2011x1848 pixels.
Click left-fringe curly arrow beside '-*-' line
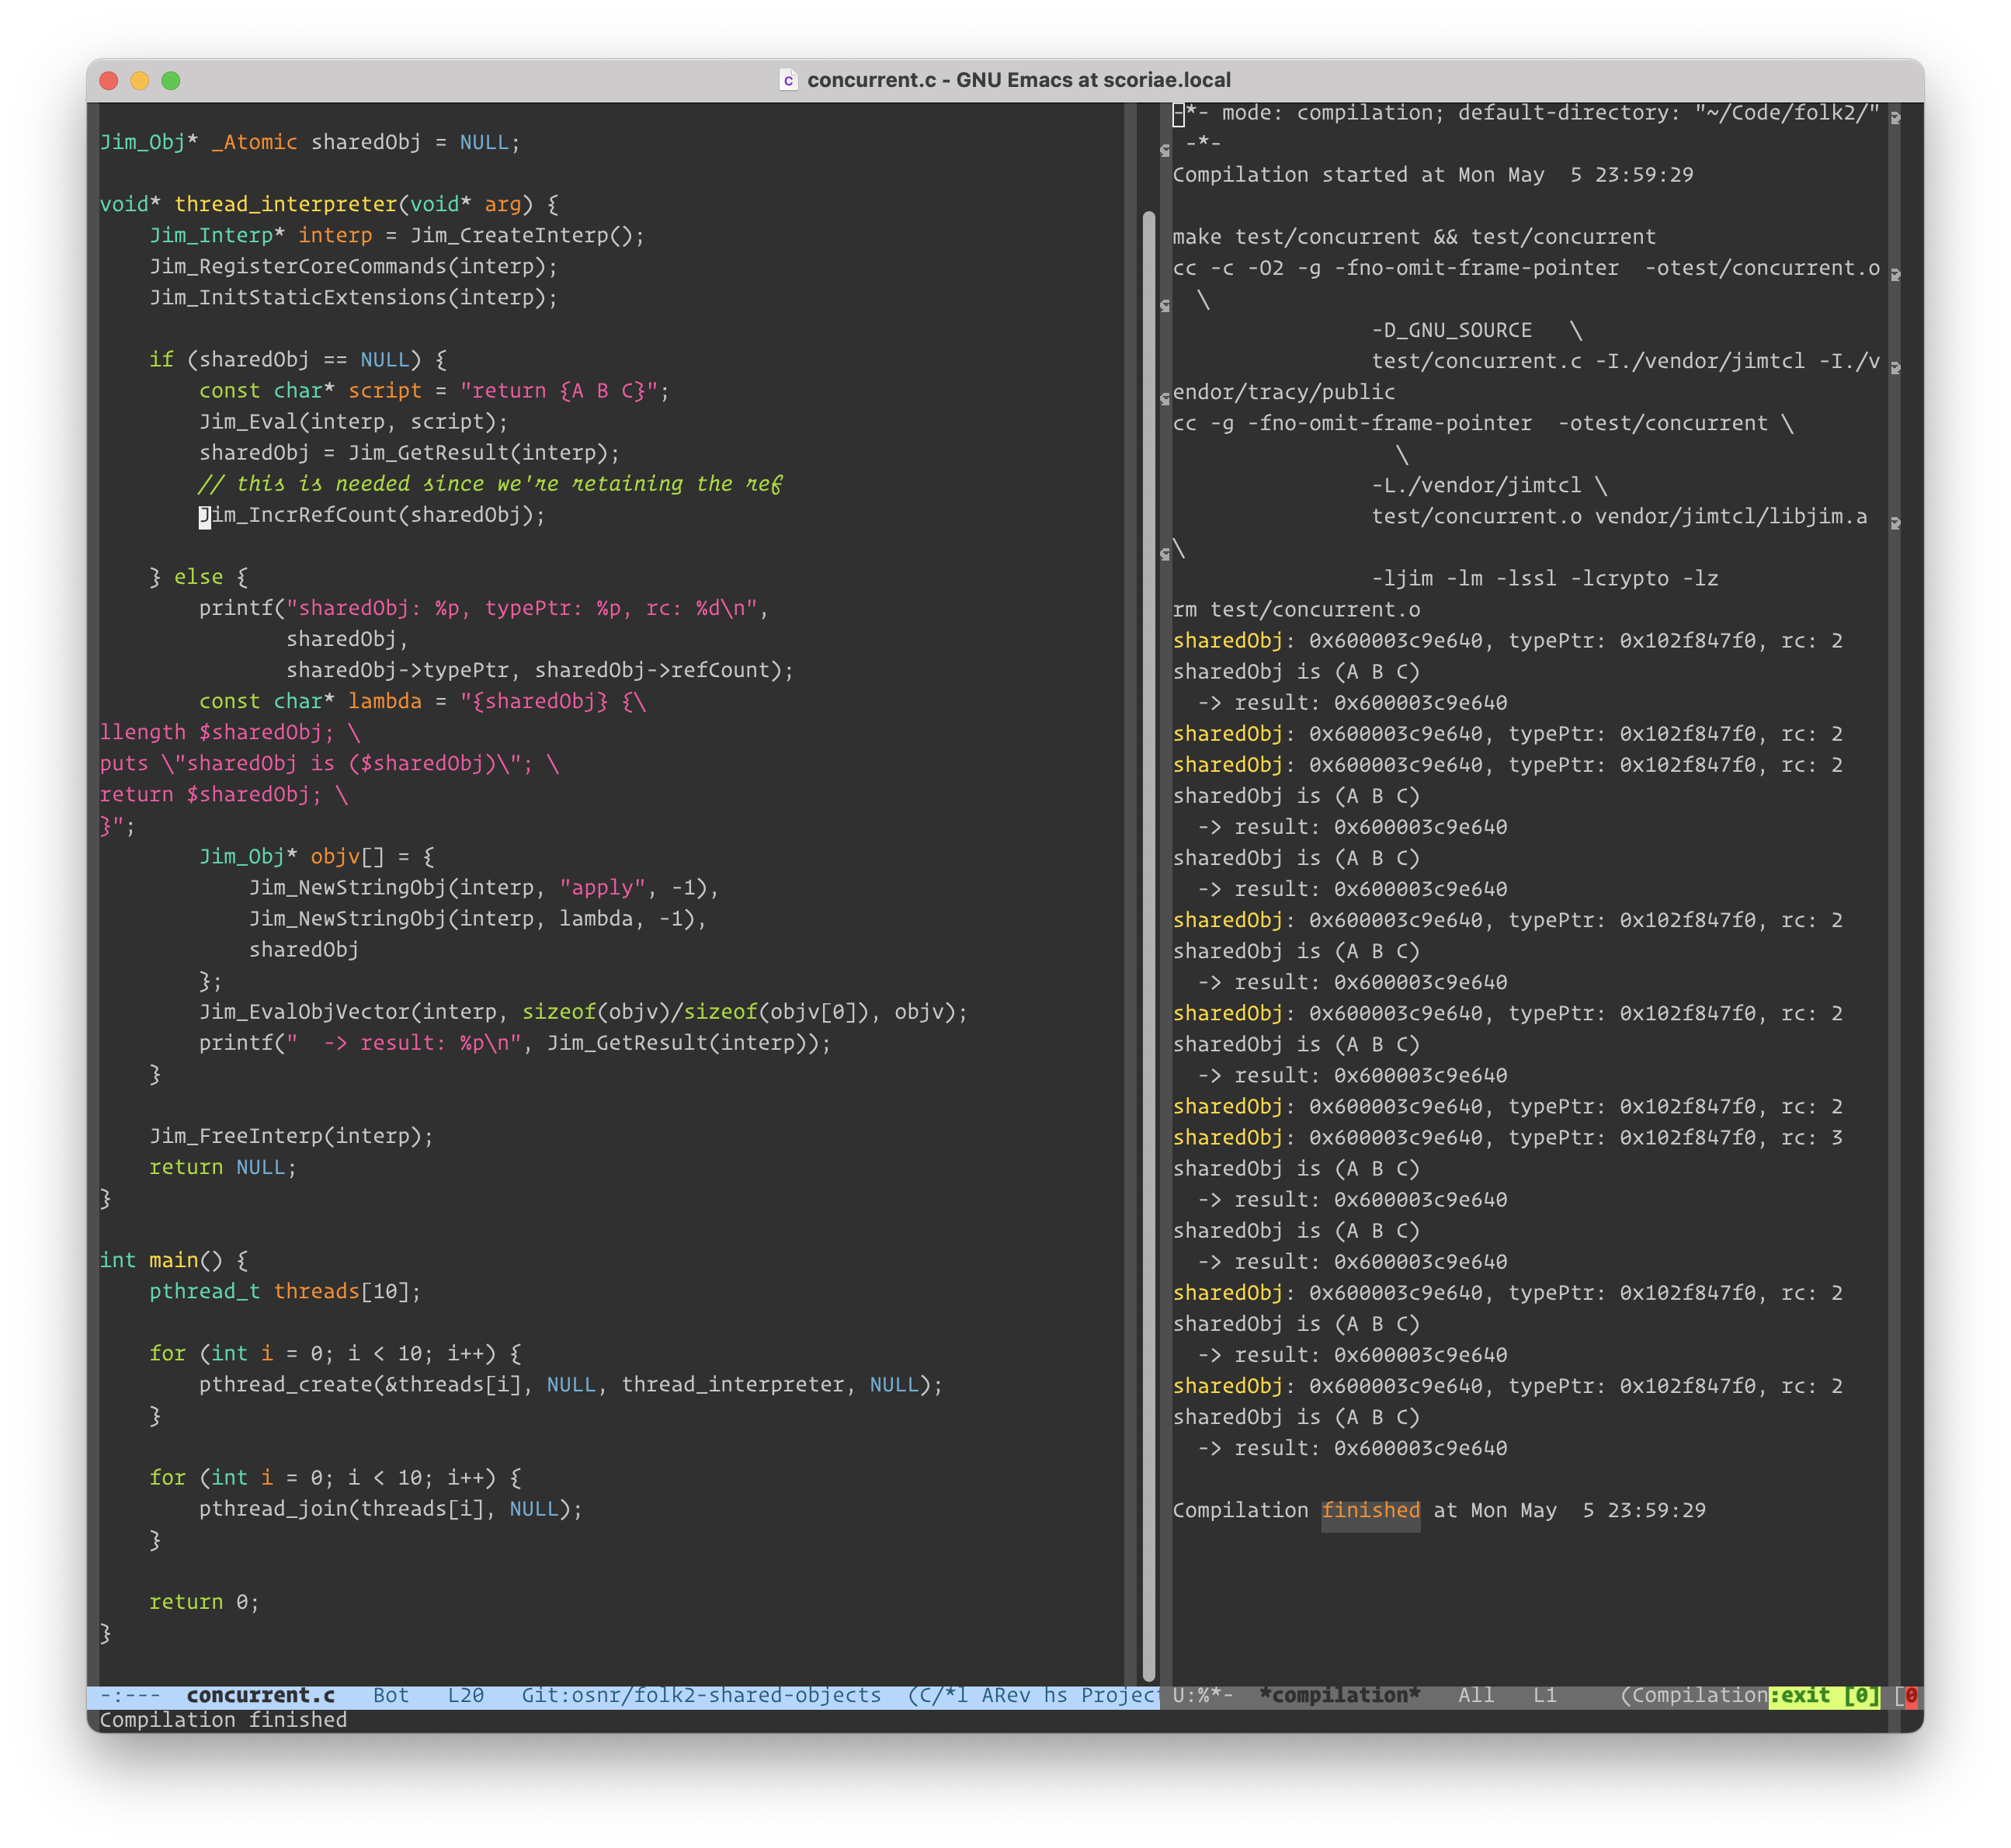pyautogui.click(x=1165, y=150)
